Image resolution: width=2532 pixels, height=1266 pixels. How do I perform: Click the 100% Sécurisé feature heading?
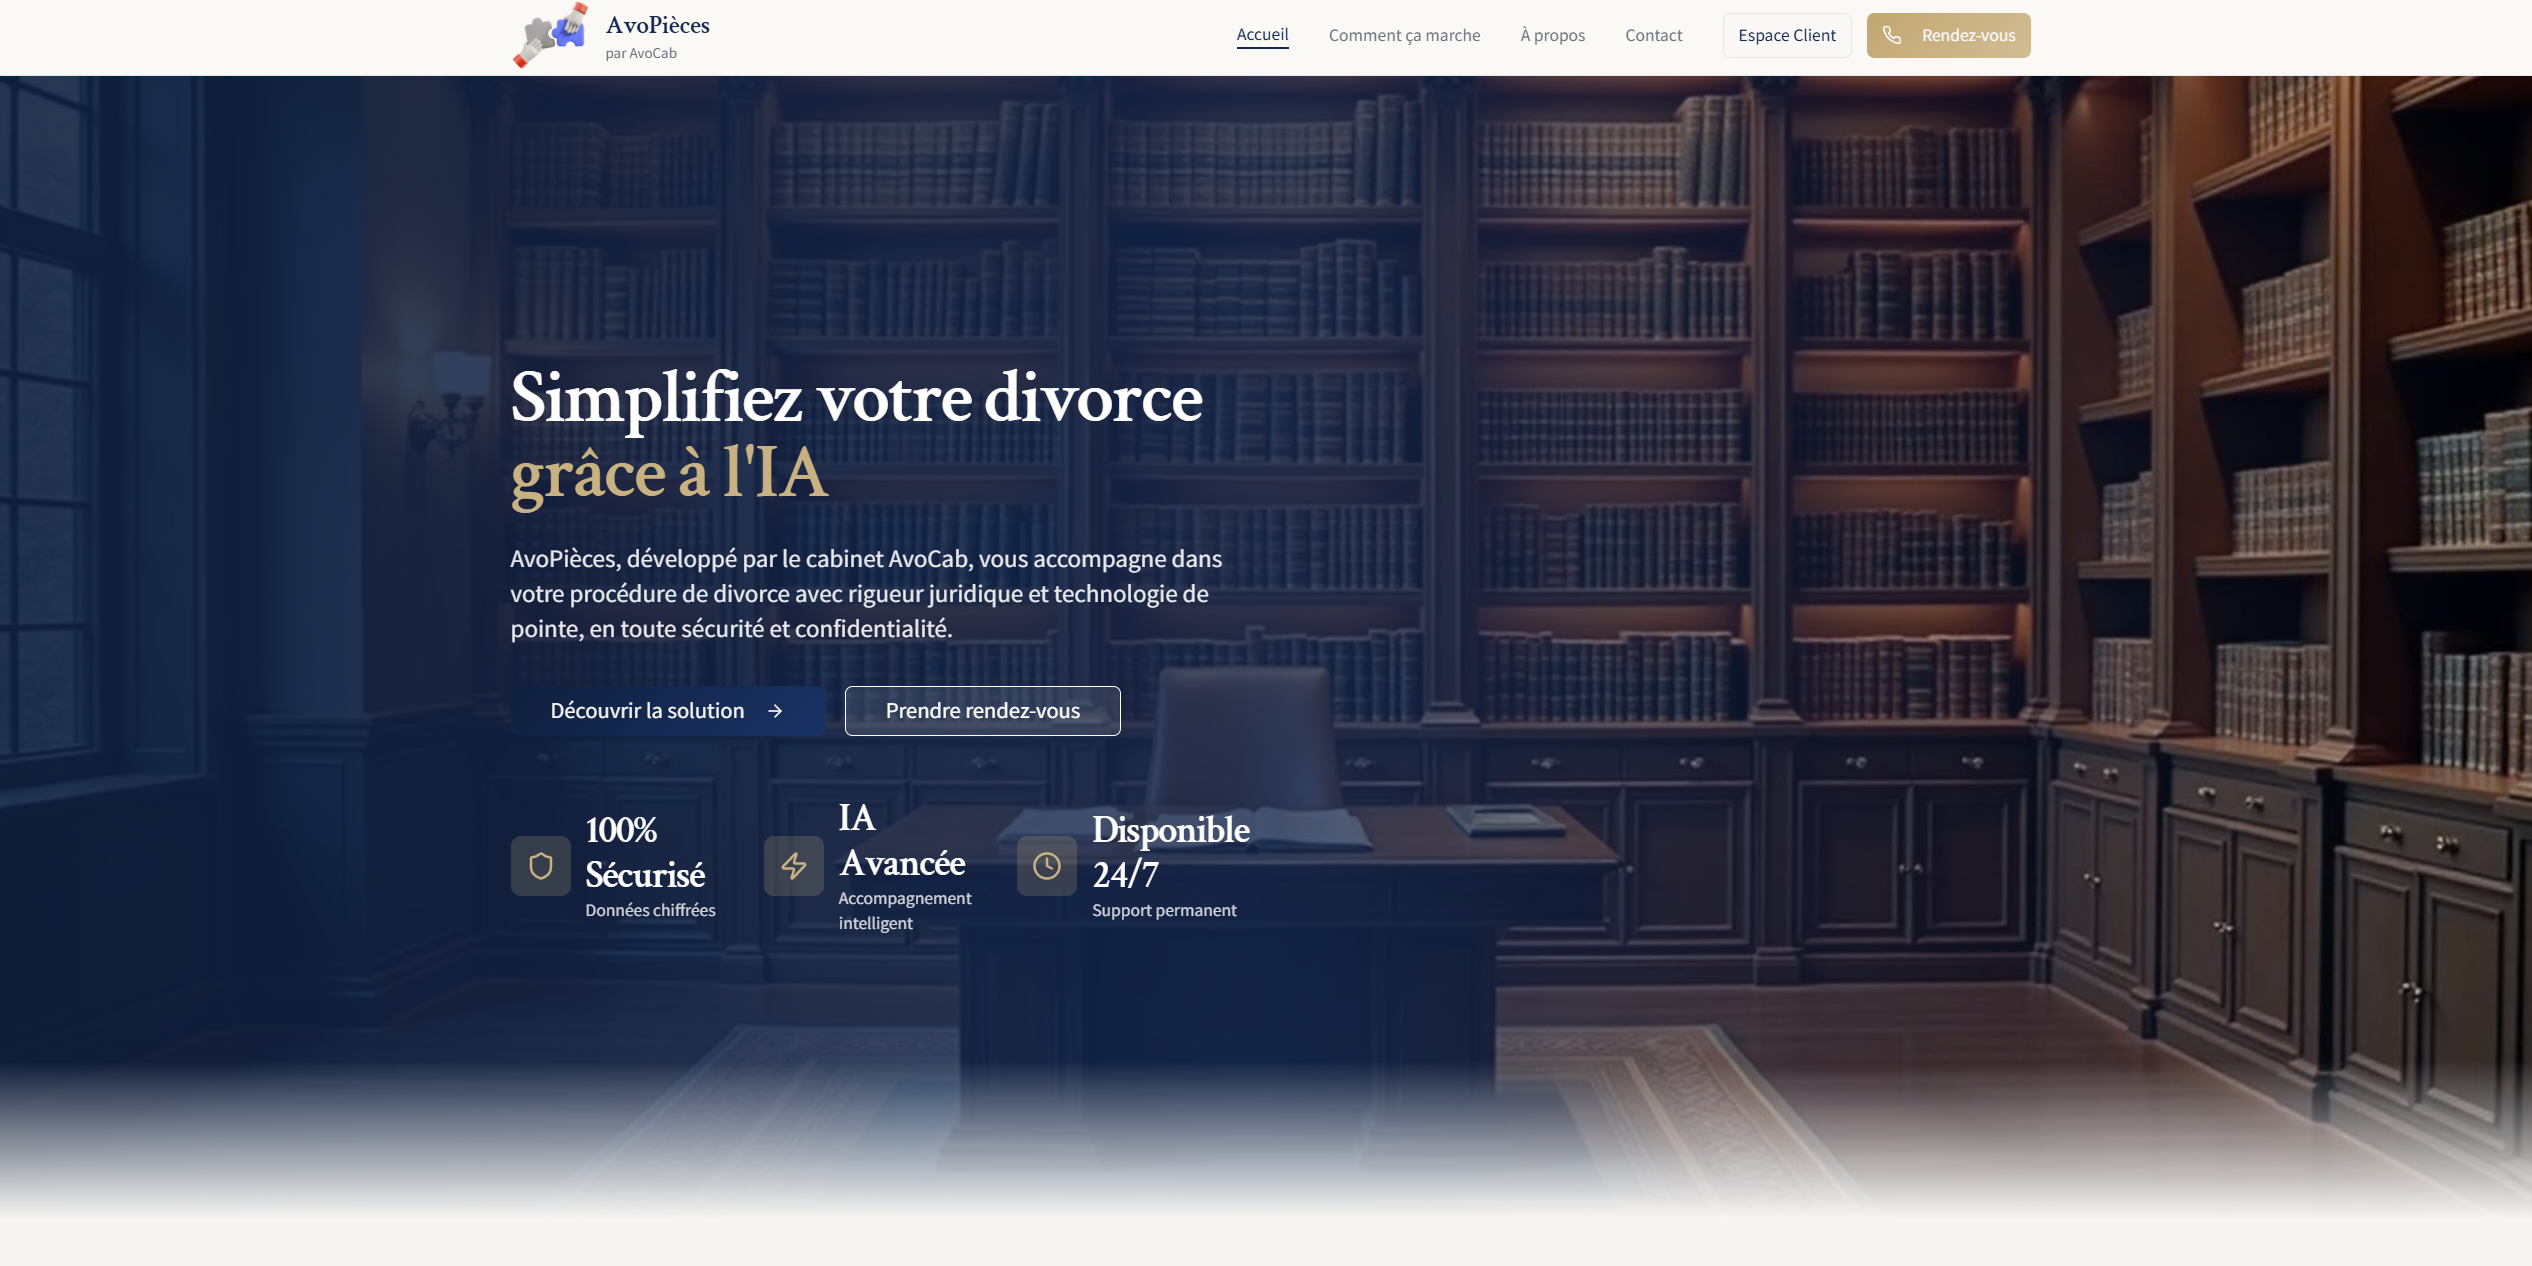645,852
